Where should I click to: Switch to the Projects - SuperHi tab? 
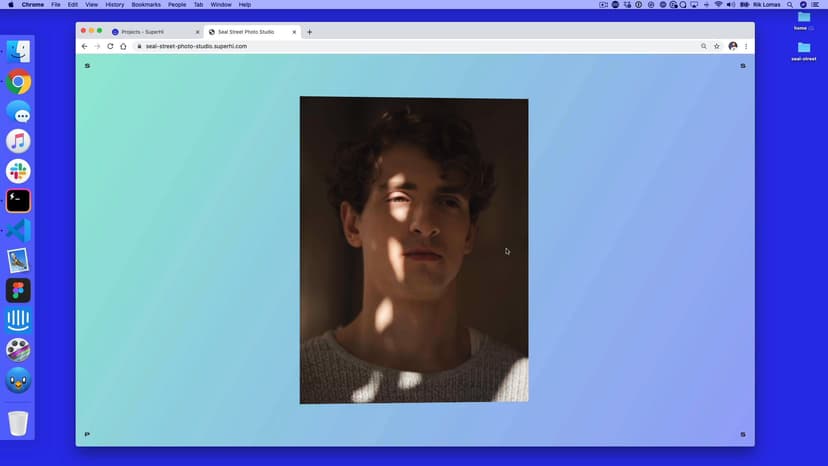(150, 32)
